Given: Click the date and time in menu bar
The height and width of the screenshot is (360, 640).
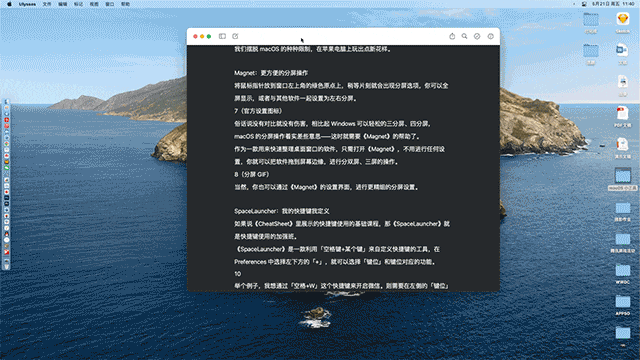Looking at the screenshot, I should tap(613, 4).
